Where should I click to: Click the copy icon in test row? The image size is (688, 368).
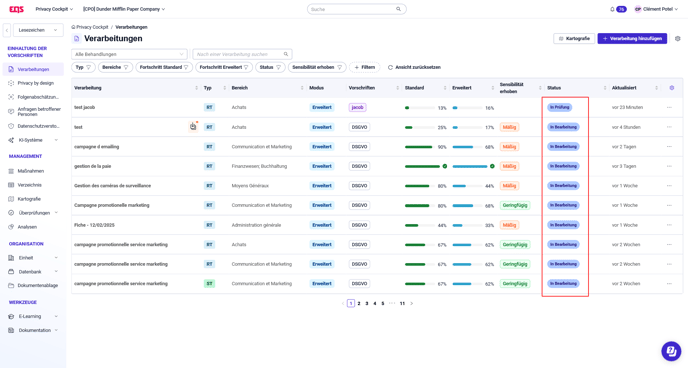click(x=193, y=127)
